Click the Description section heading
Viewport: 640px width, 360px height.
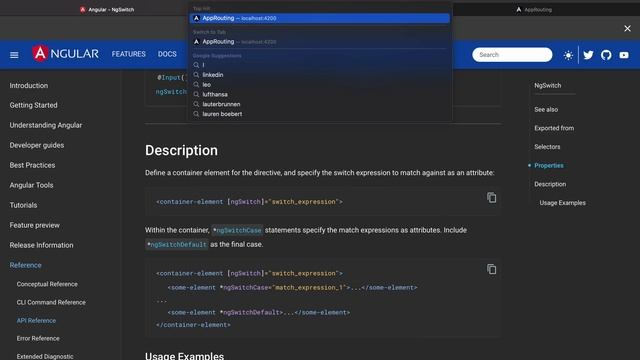click(x=181, y=150)
